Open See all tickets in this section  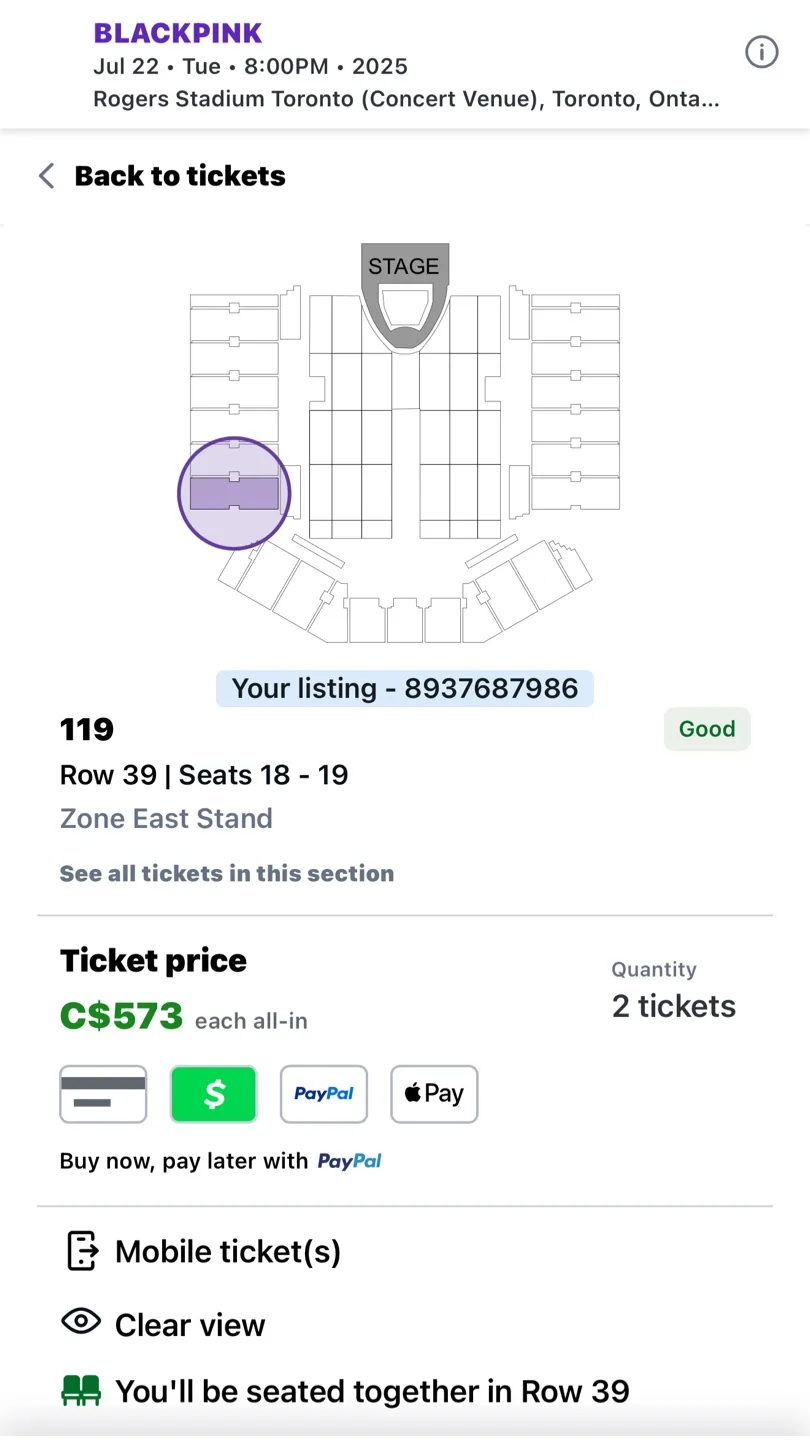pos(227,873)
